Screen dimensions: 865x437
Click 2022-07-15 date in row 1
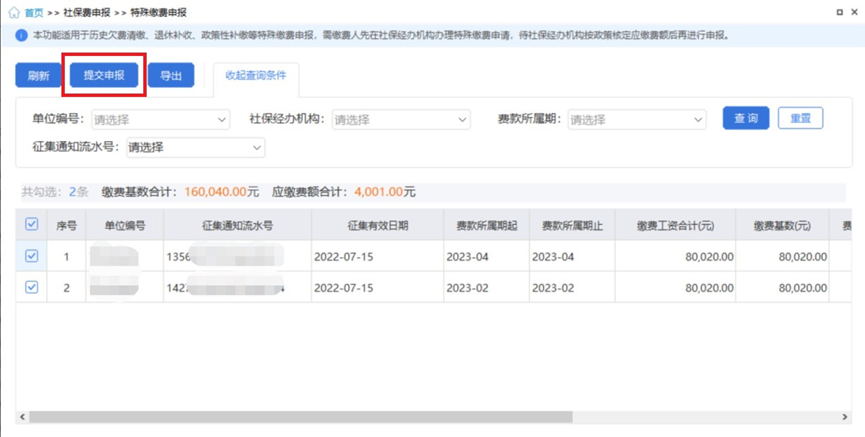344,257
